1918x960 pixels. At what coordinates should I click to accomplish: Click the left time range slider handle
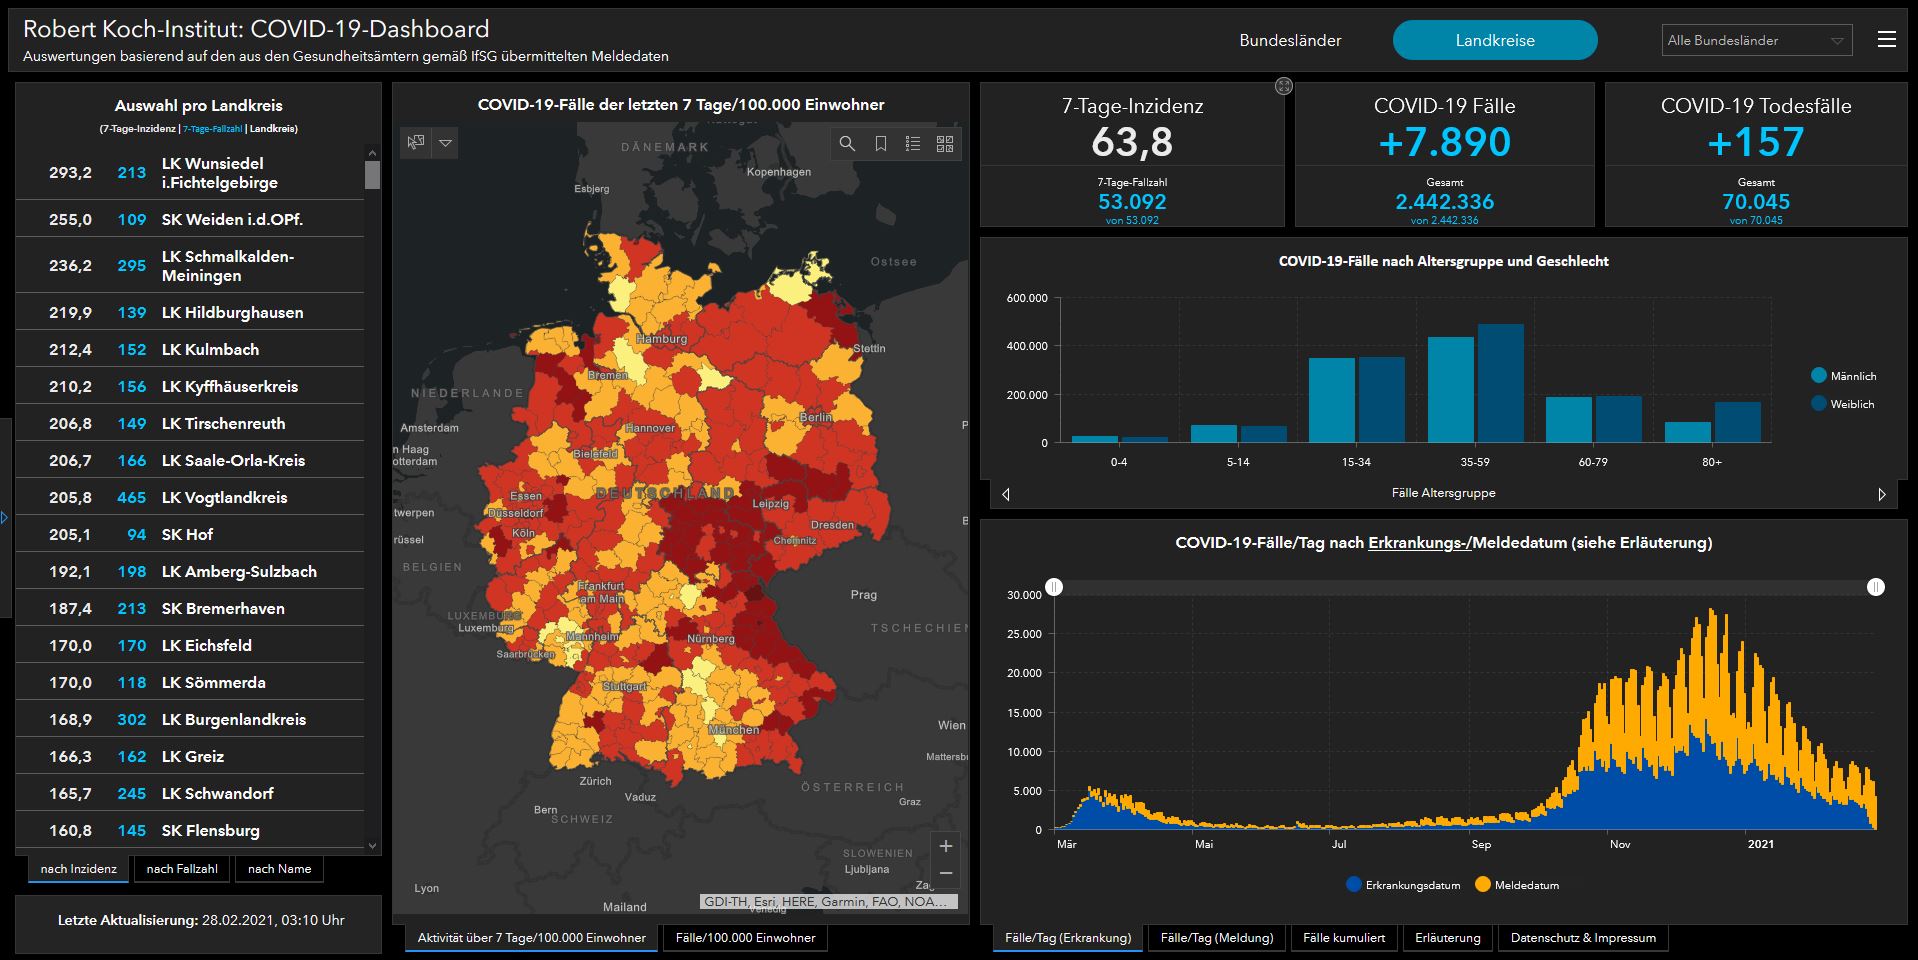tap(1054, 587)
